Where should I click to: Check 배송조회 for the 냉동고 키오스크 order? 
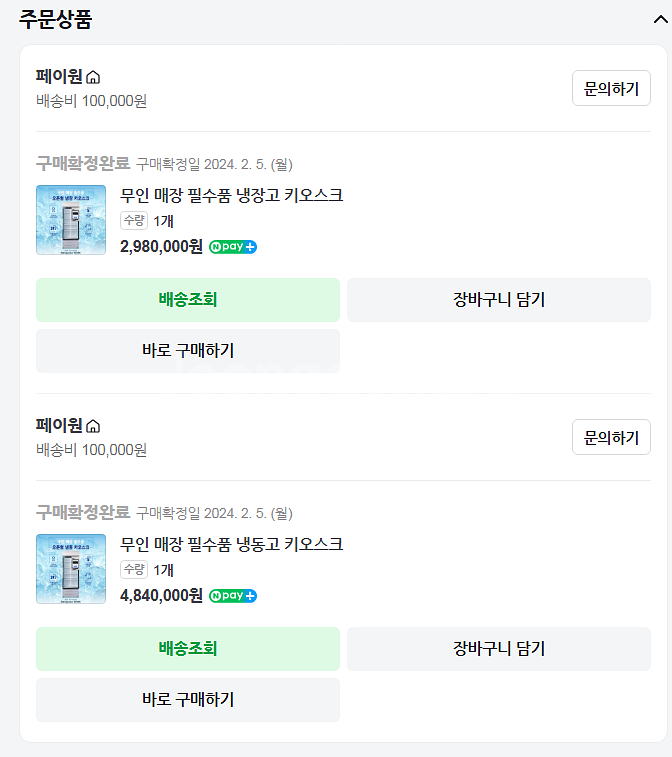[x=188, y=648]
